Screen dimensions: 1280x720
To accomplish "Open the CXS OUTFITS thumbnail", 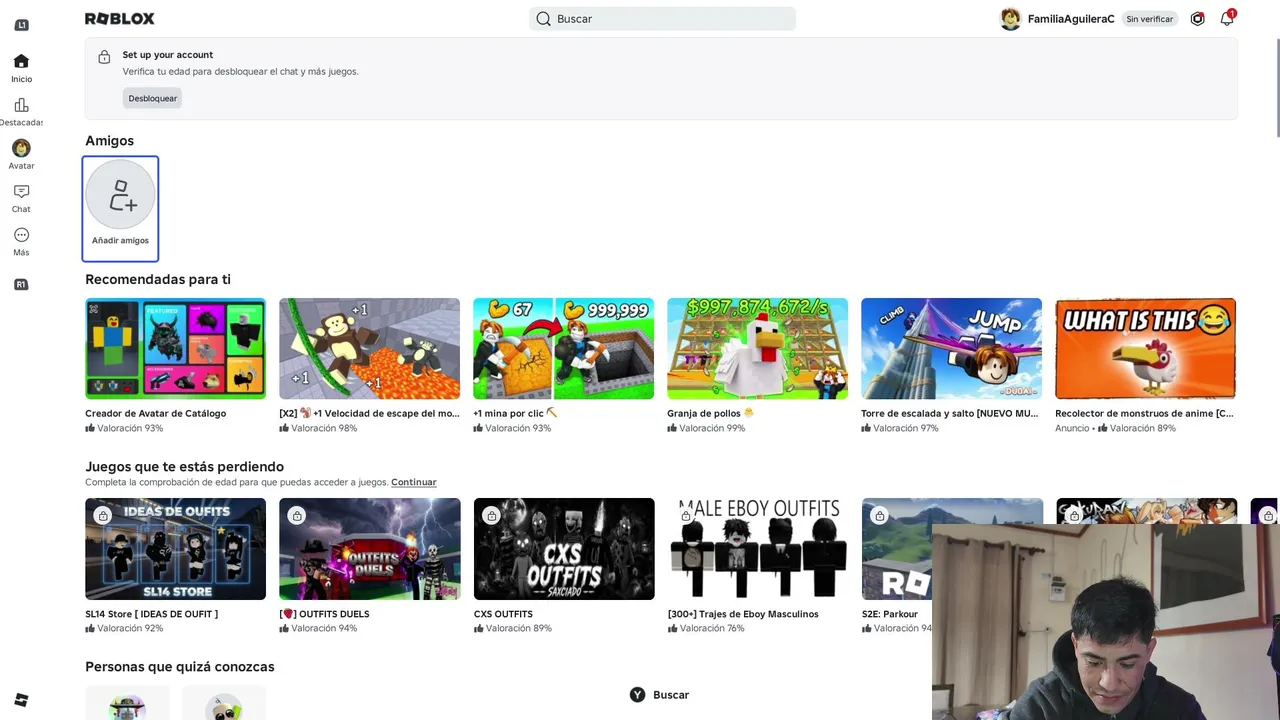I will [564, 549].
